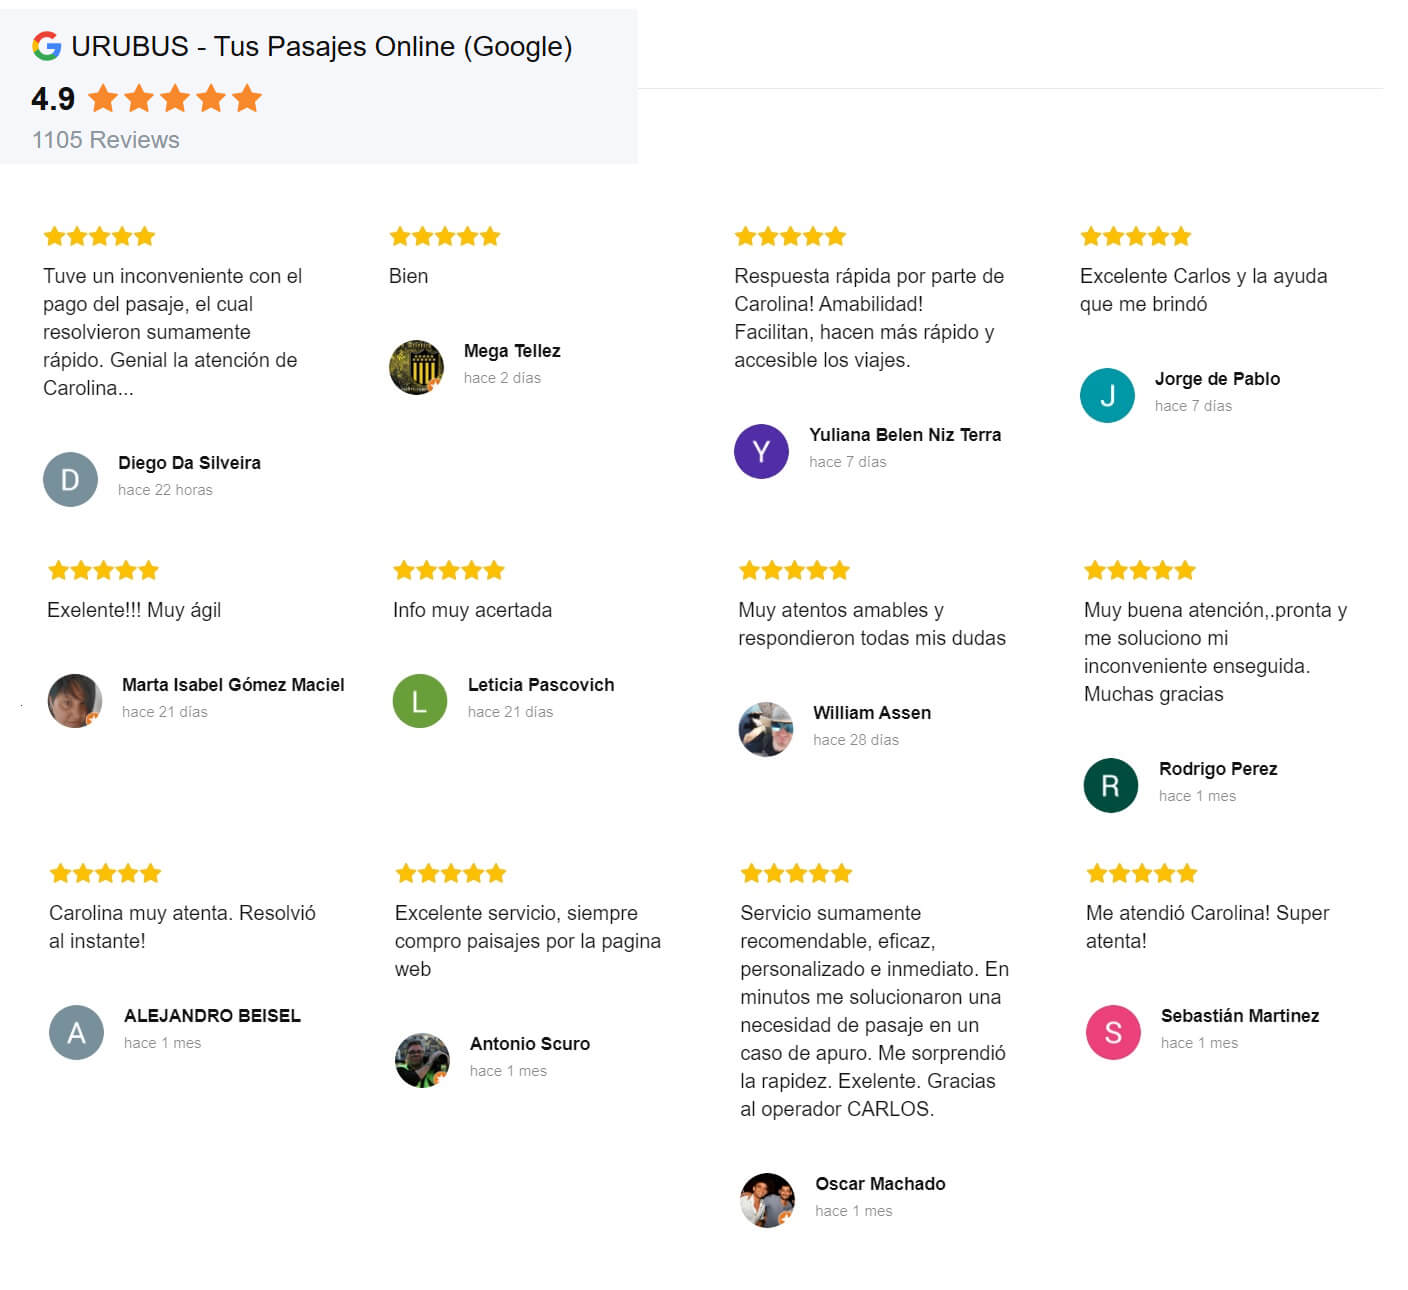Viewport: 1408px width, 1290px height.
Task: Select Marta Isabel Gómez Maciel's avatar
Action: [71, 701]
